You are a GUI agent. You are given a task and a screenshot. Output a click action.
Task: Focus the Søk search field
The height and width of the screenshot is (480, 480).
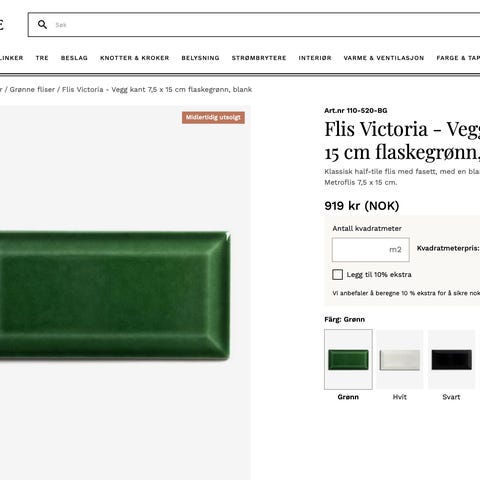pyautogui.click(x=254, y=25)
